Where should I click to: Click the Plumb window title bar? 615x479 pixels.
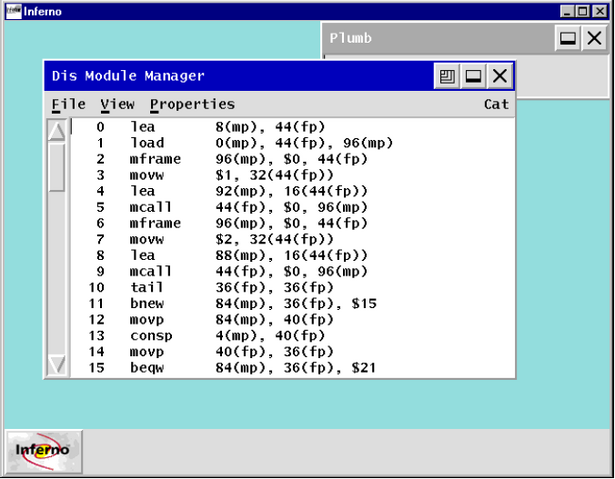tap(439, 38)
